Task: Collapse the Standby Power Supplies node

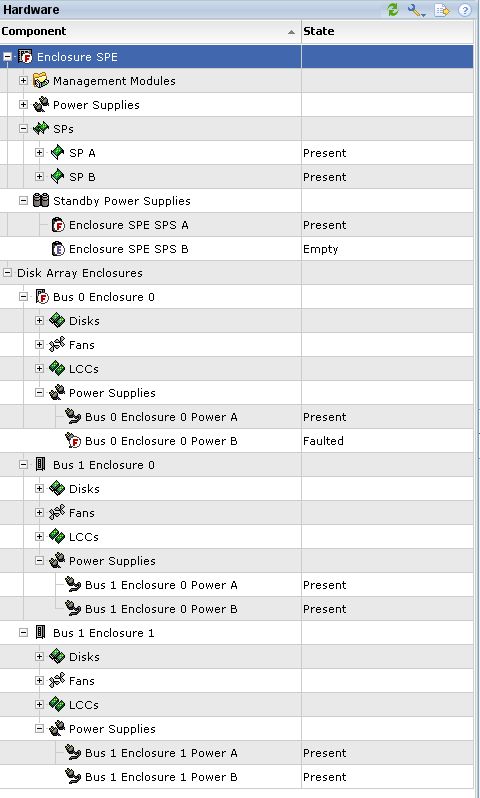Action: 23,201
